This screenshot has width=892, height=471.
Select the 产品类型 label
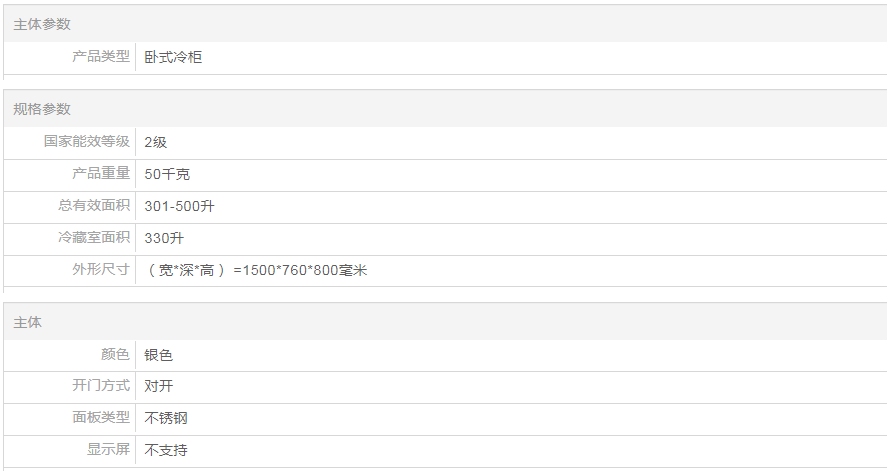pos(101,57)
